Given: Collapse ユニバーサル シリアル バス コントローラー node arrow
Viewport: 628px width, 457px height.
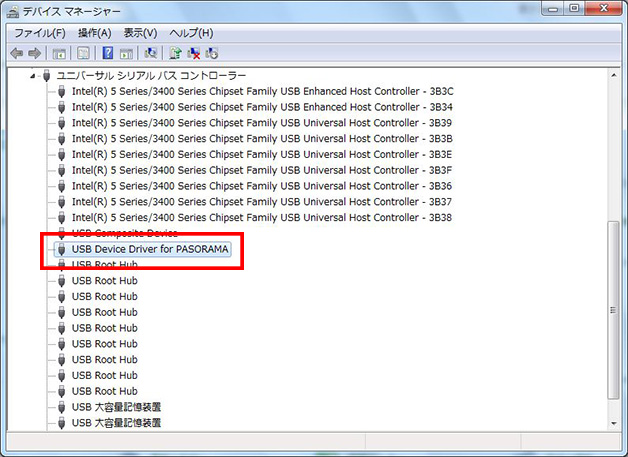Looking at the screenshot, I should click(32, 76).
